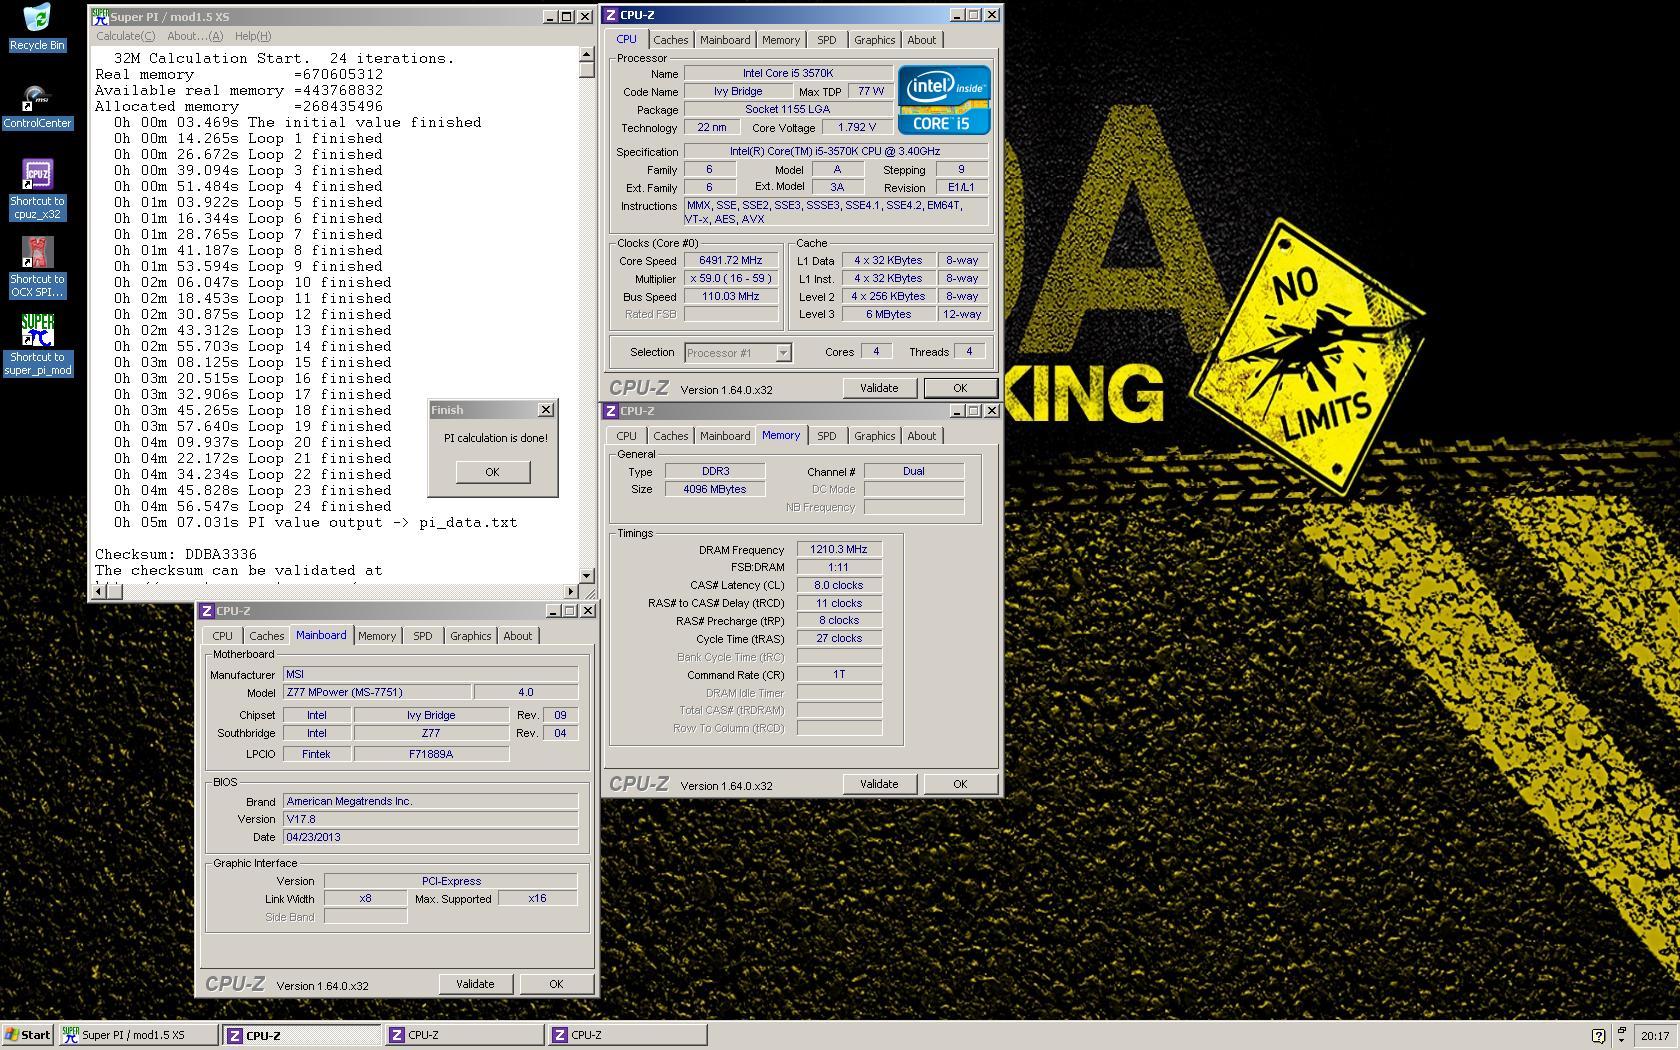Close the Finish dialog
Image resolution: width=1680 pixels, height=1050 pixels.
[546, 410]
